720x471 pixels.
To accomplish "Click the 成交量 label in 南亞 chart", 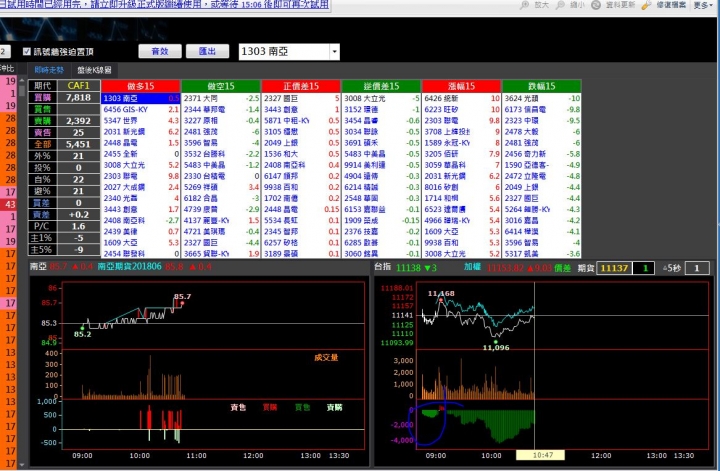I will point(326,357).
